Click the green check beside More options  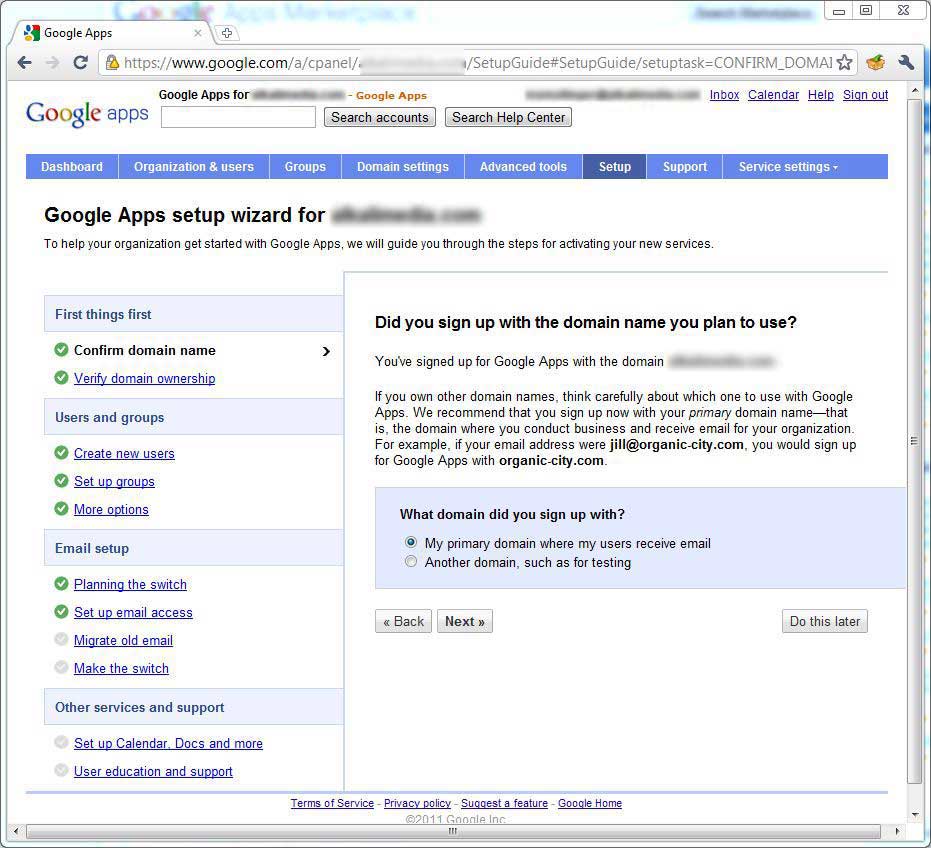pos(61,509)
